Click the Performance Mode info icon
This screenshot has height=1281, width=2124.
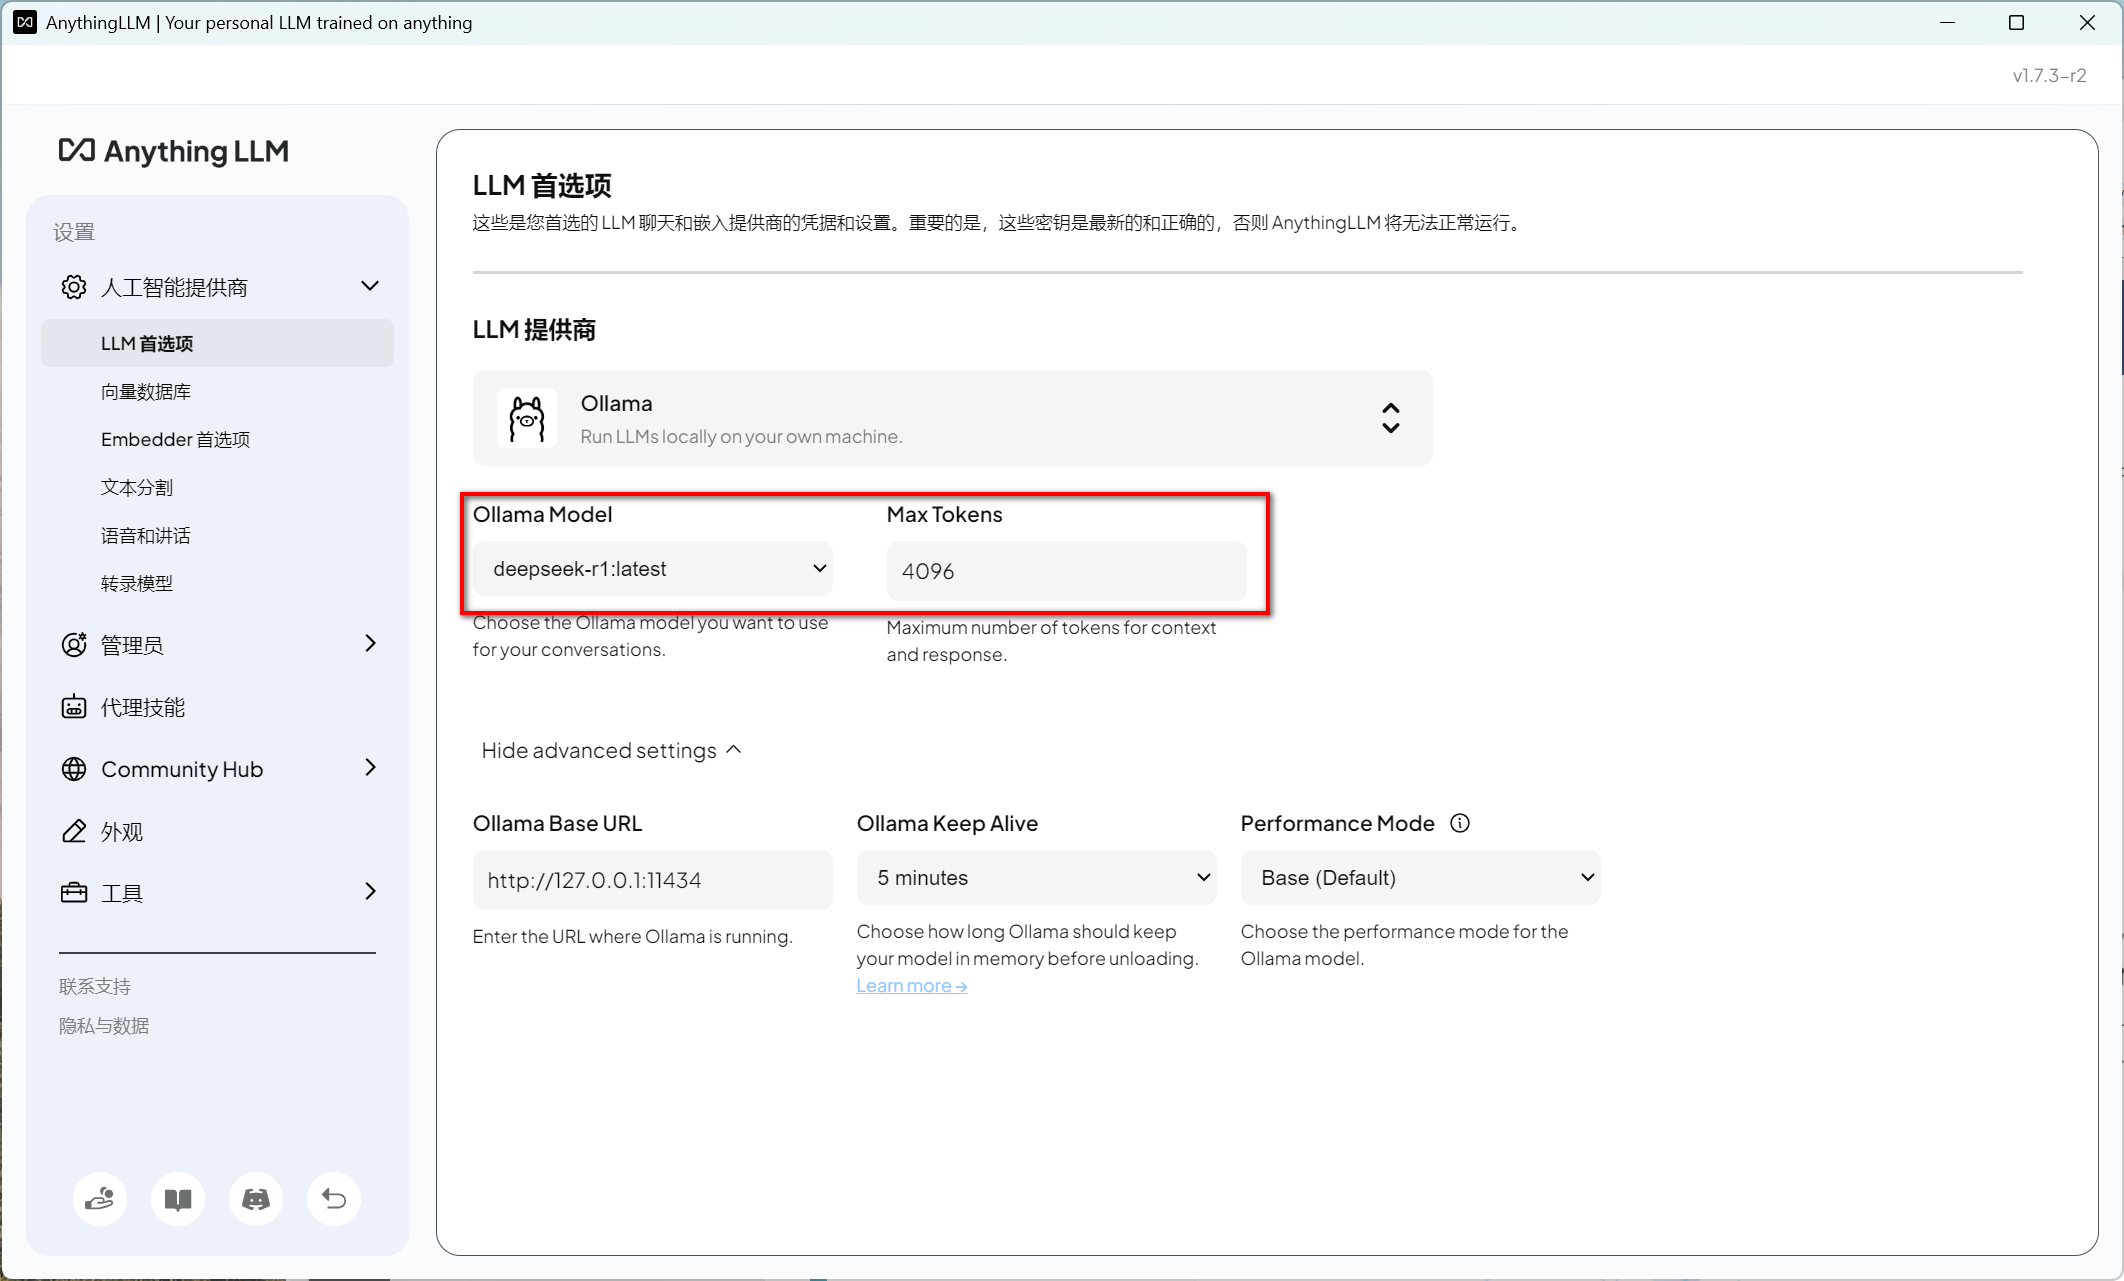pyautogui.click(x=1460, y=823)
